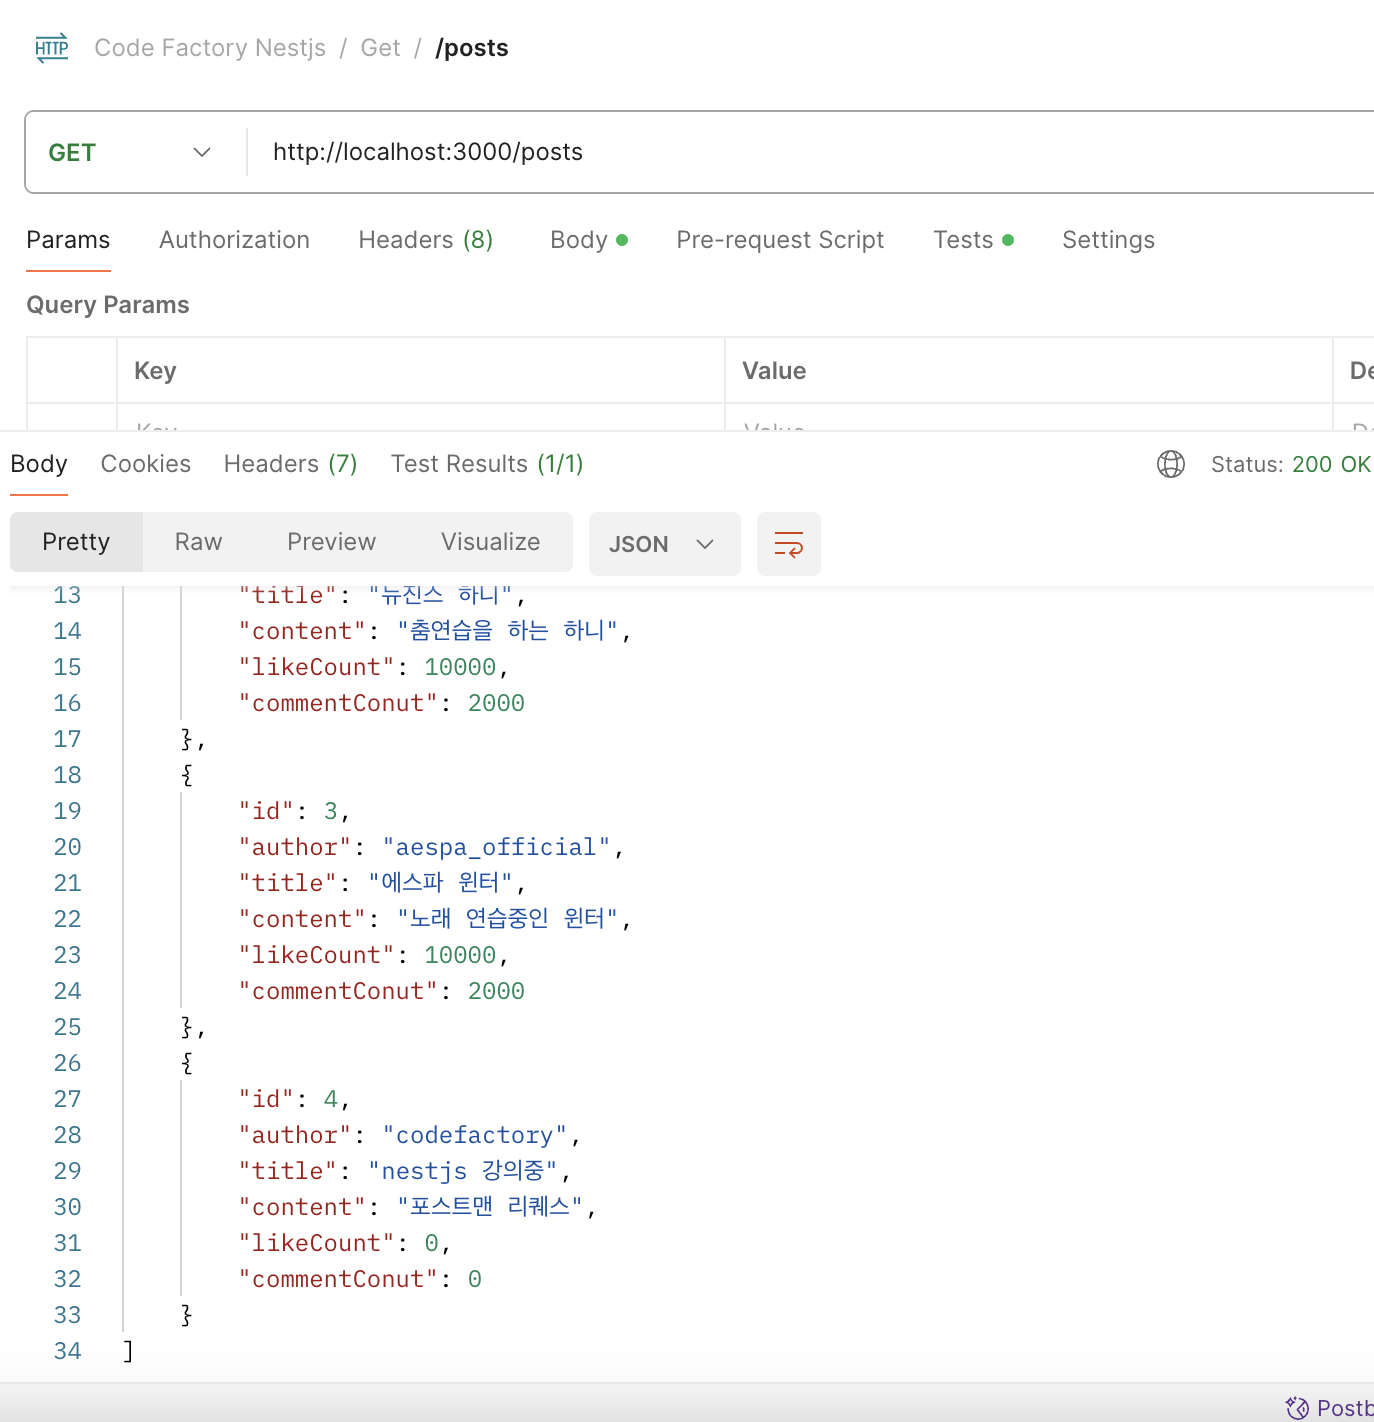The height and width of the screenshot is (1422, 1374).
Task: Open the Settings tab
Action: coord(1108,240)
